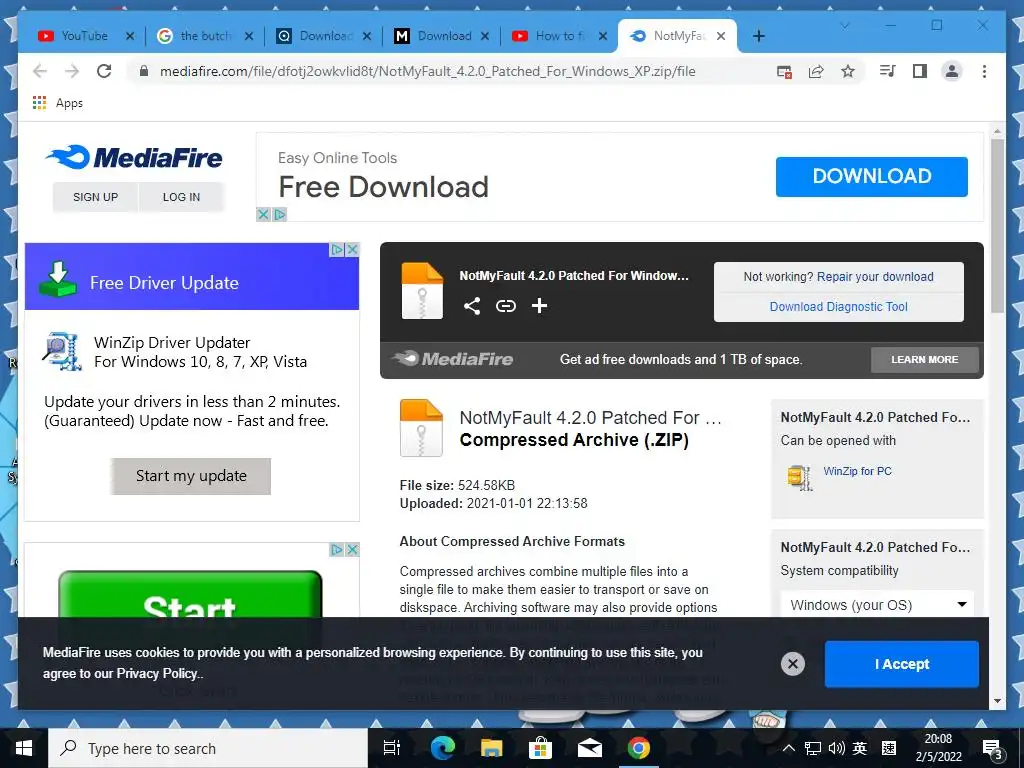Close the YouTube tab
The width and height of the screenshot is (1024, 768).
[x=129, y=36]
